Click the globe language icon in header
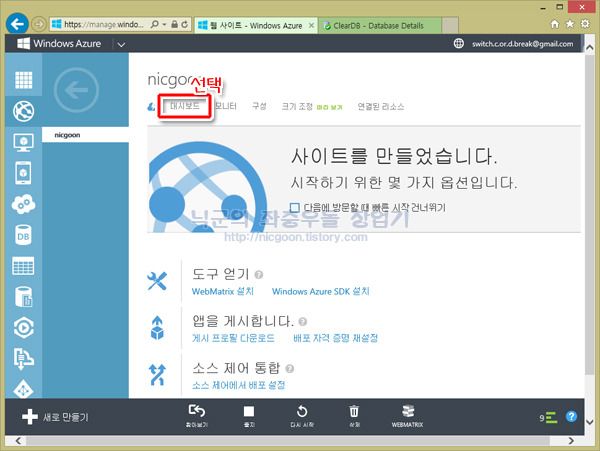600x451 pixels. [x=458, y=44]
